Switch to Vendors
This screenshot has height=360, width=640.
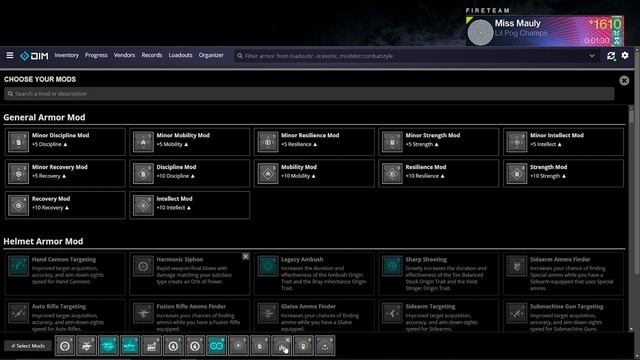point(124,55)
